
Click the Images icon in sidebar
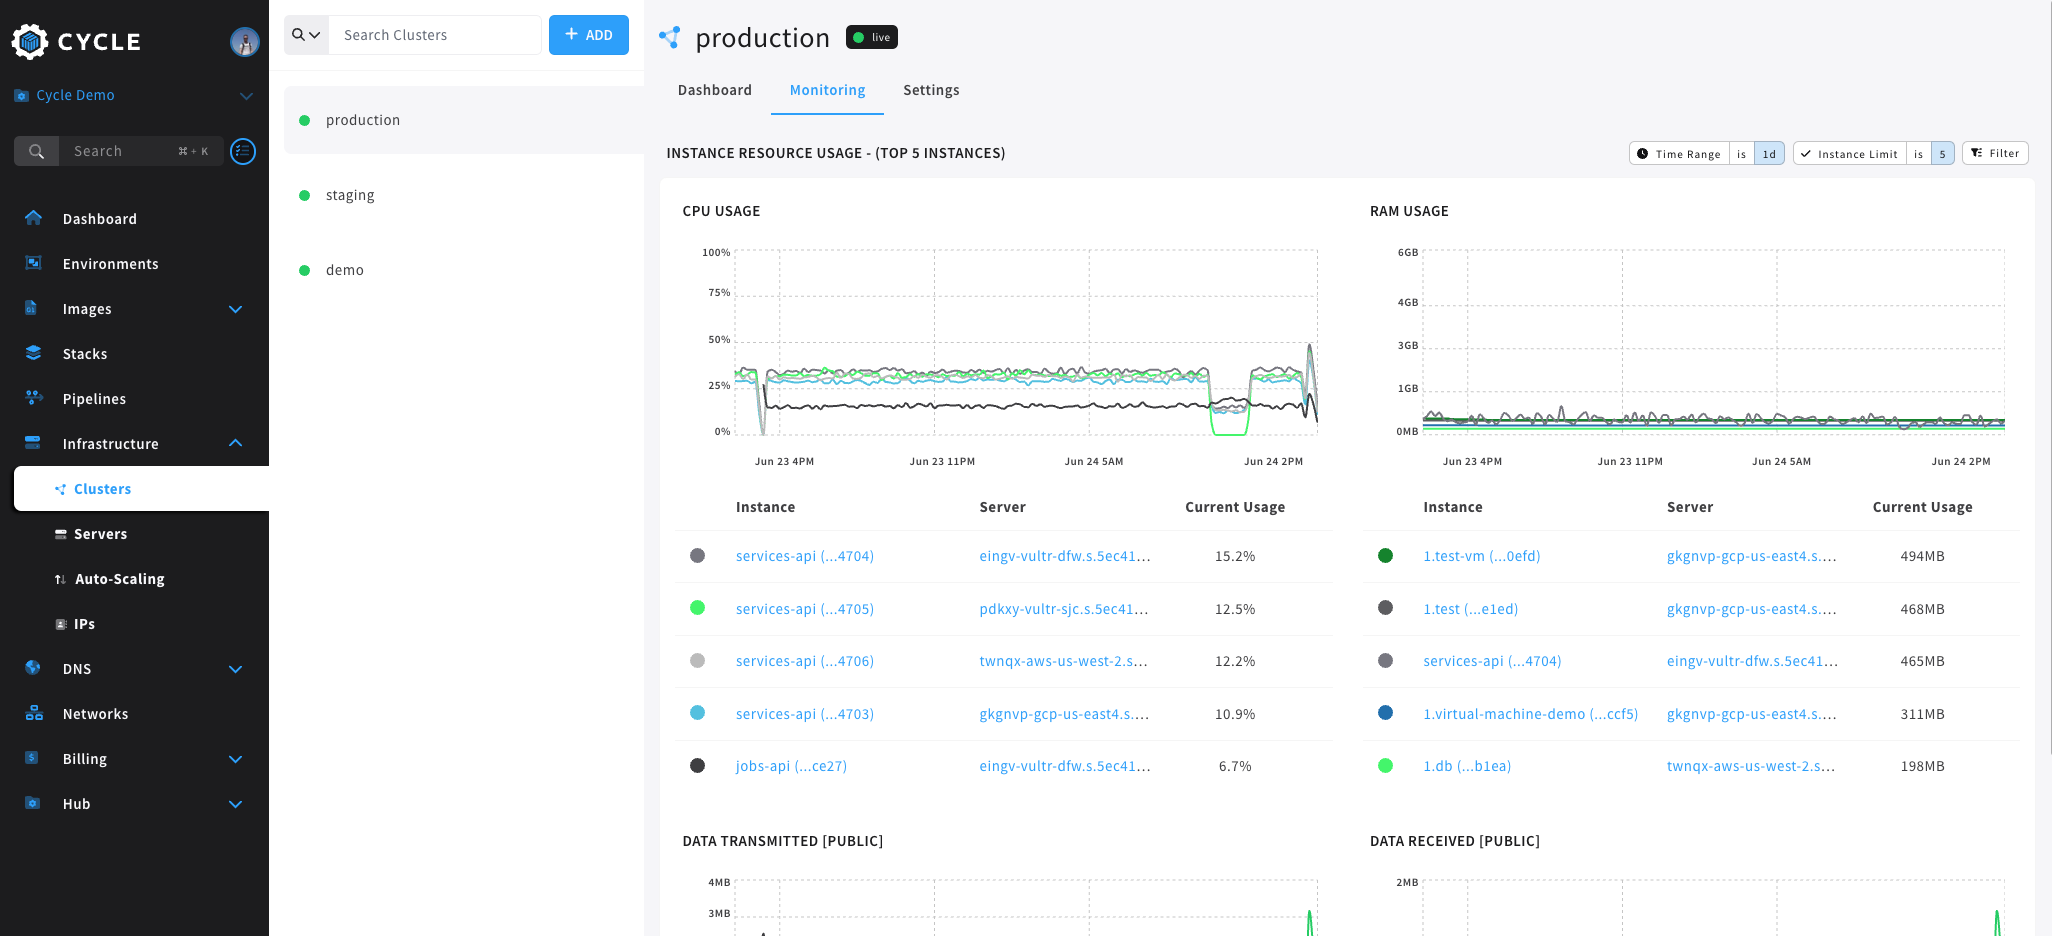(31, 308)
